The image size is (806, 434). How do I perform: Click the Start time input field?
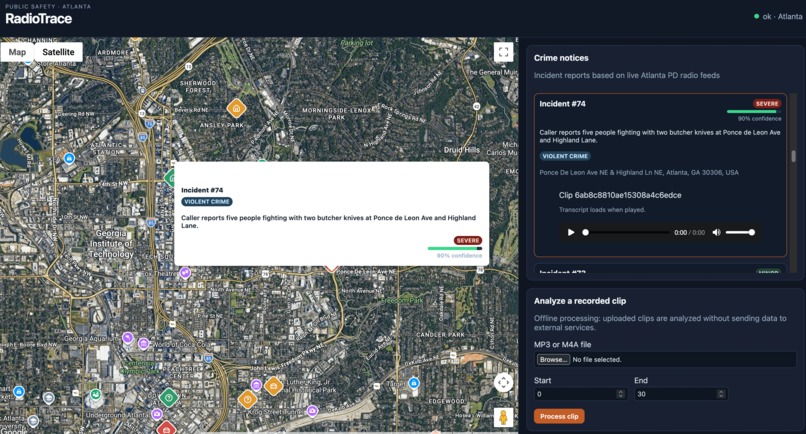pos(580,394)
